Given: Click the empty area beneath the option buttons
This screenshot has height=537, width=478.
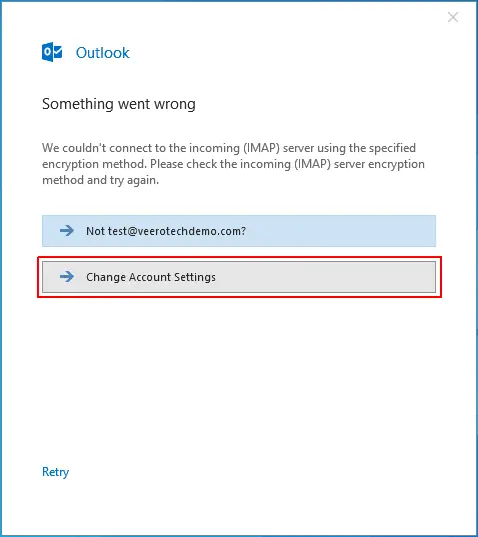Looking at the screenshot, I should [x=239, y=377].
